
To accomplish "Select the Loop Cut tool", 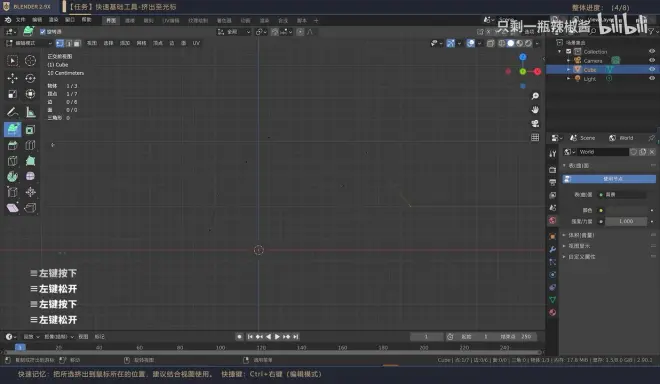I will coord(30,145).
